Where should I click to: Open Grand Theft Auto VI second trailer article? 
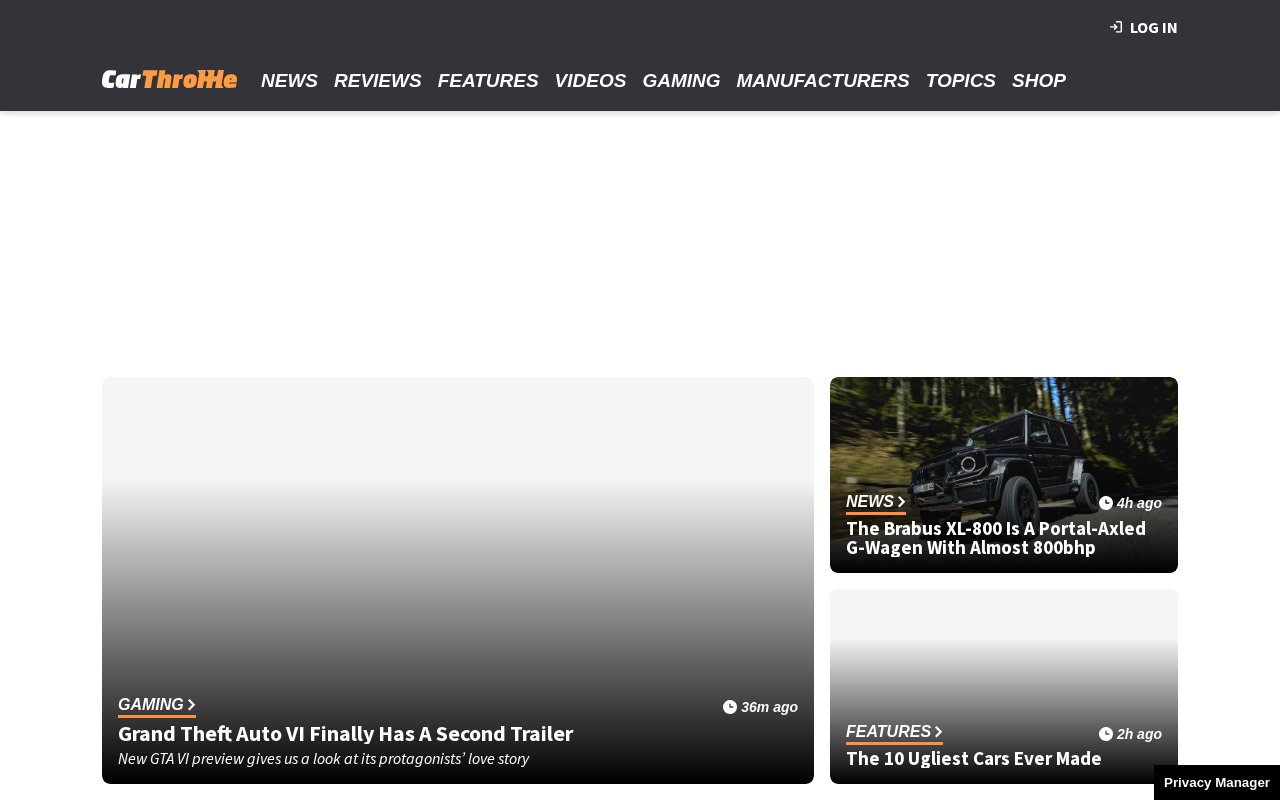(345, 733)
